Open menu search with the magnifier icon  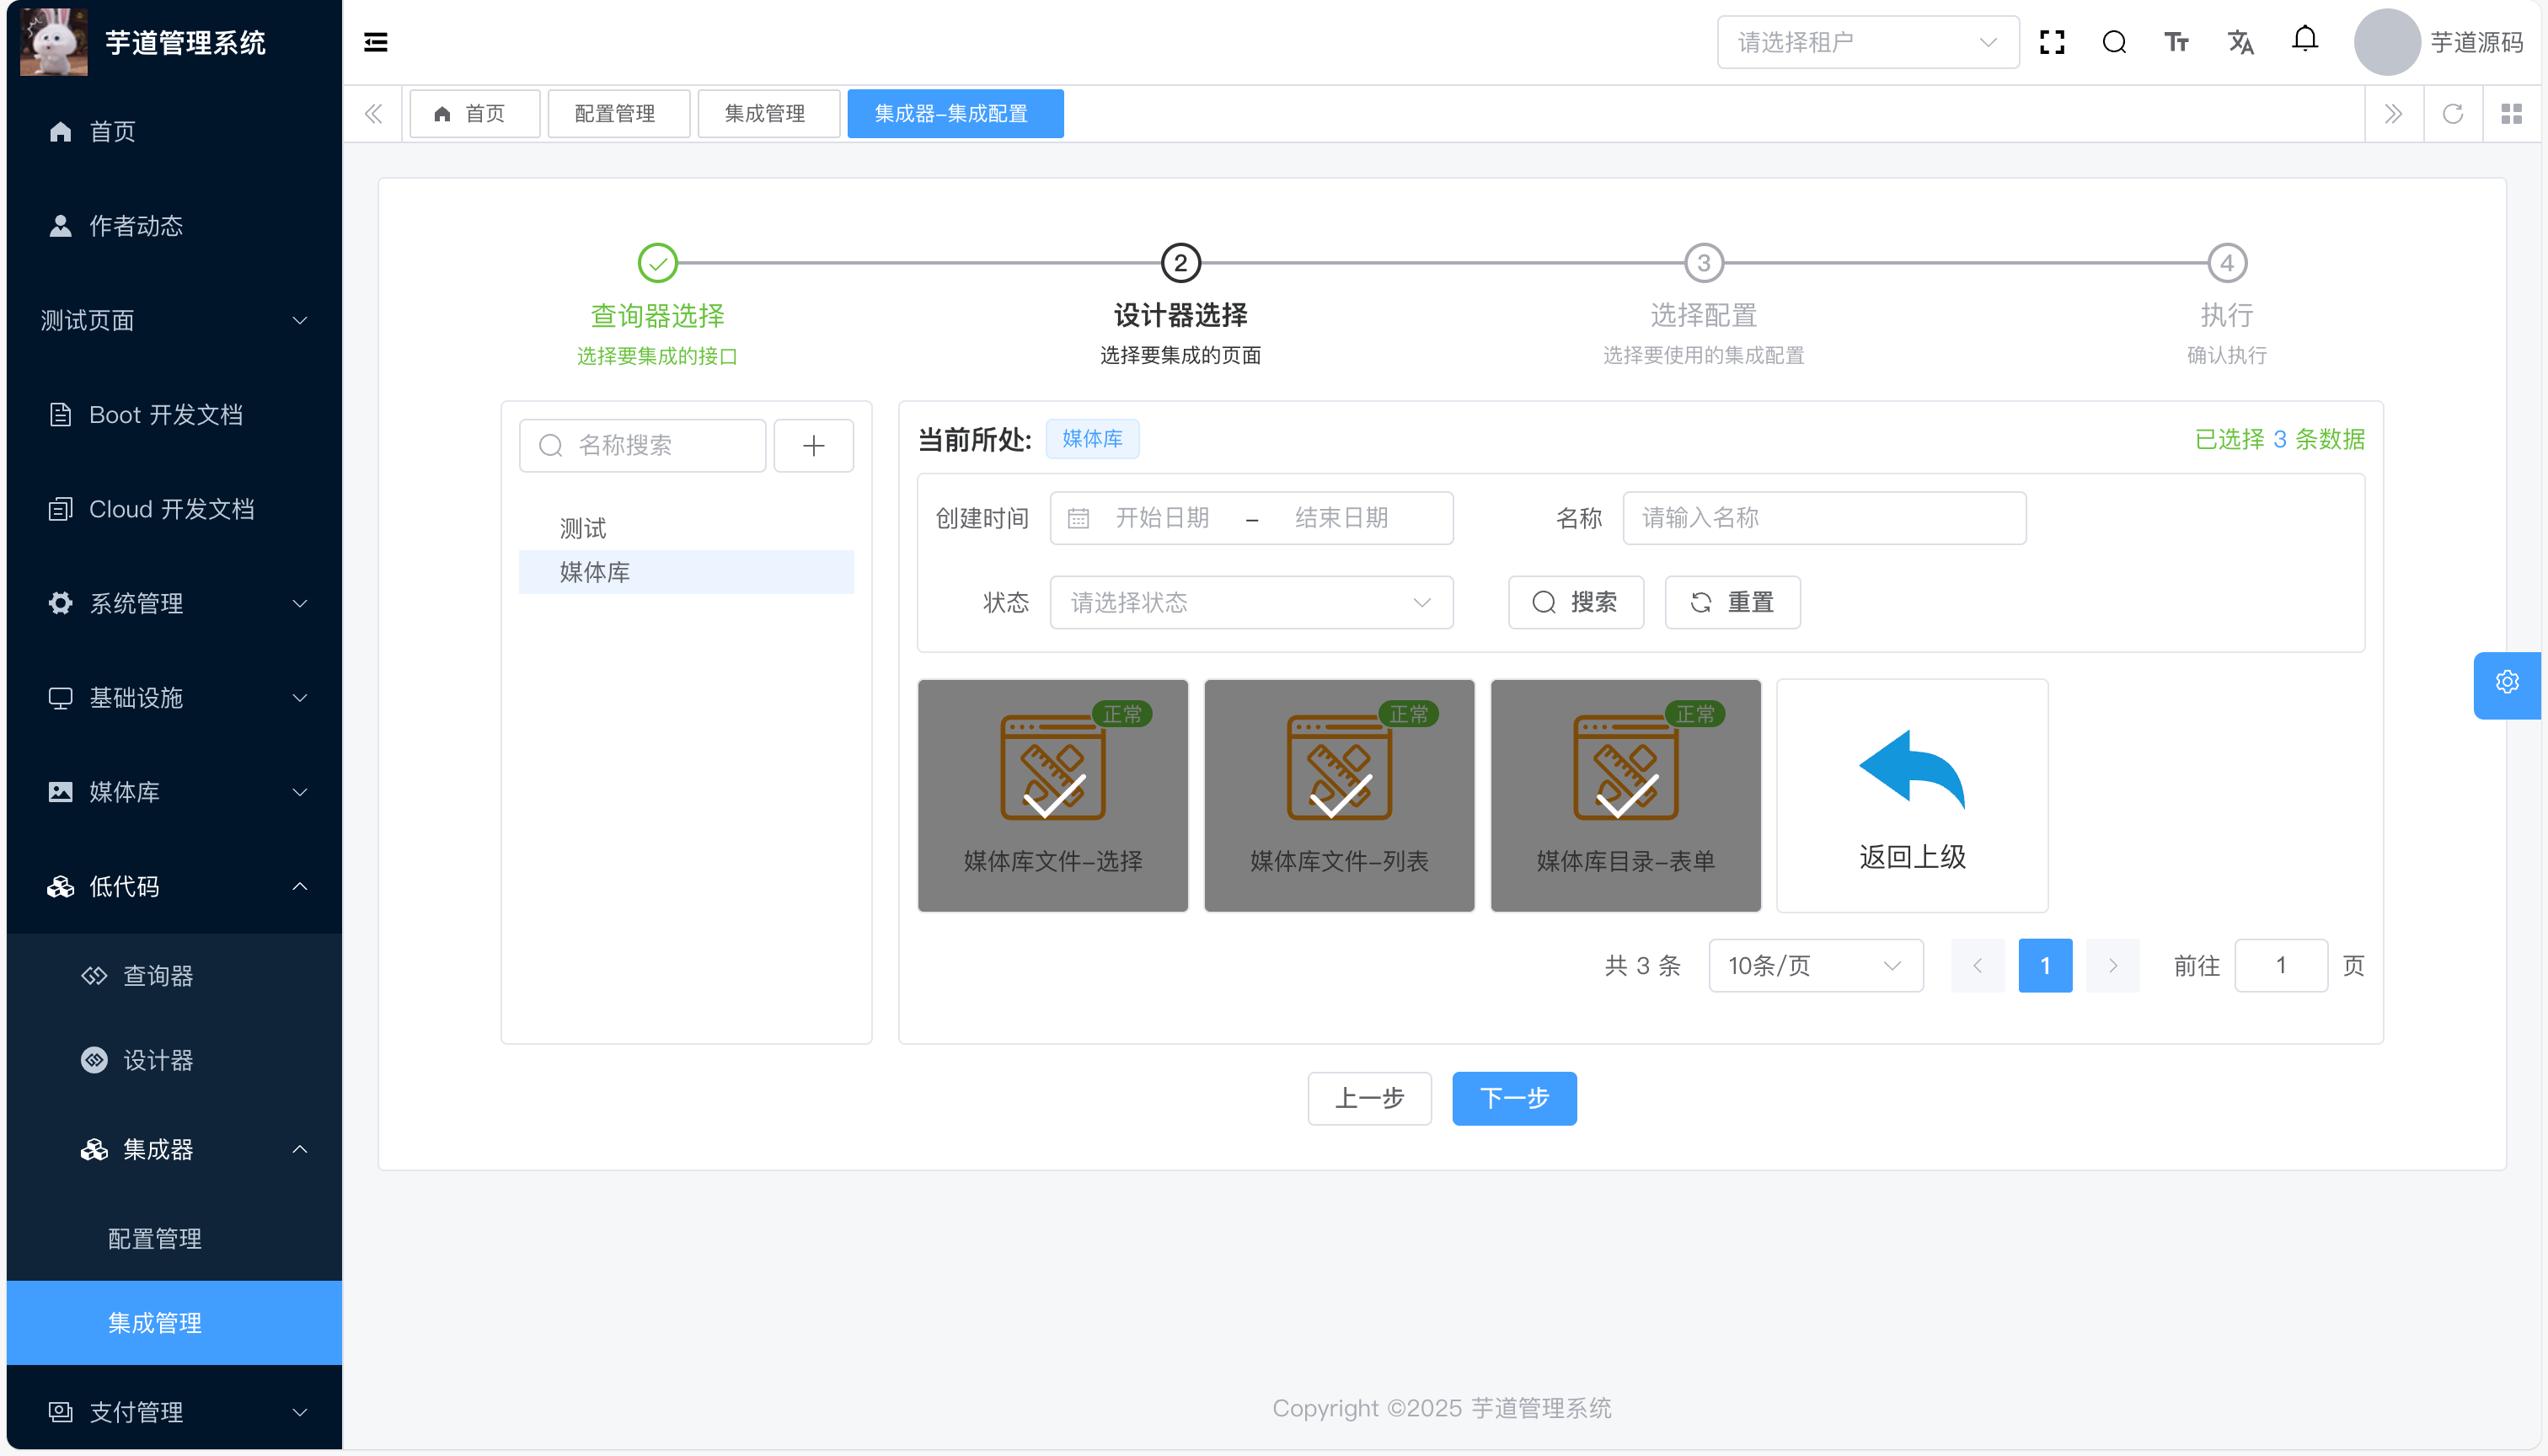tap(2114, 42)
